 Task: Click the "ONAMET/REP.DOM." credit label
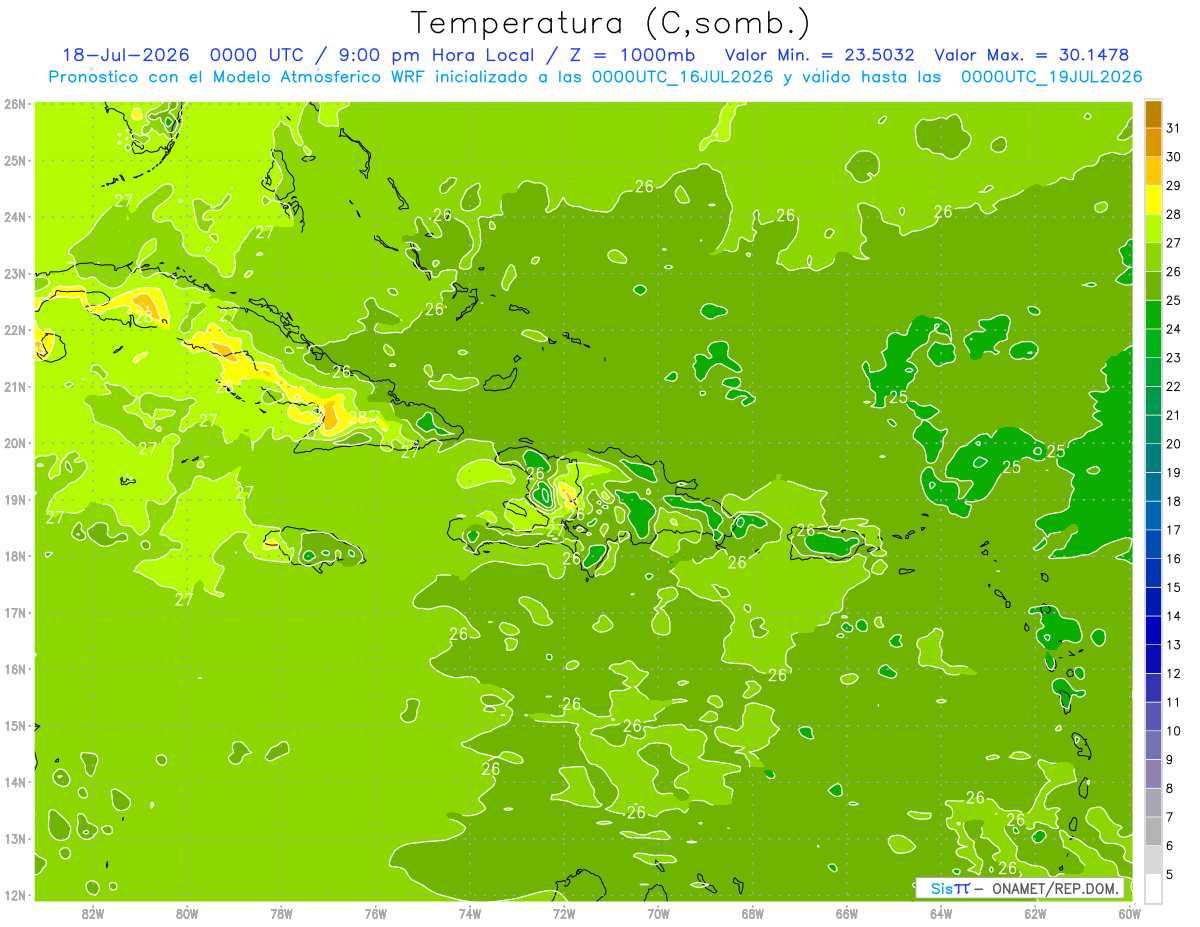point(1056,888)
